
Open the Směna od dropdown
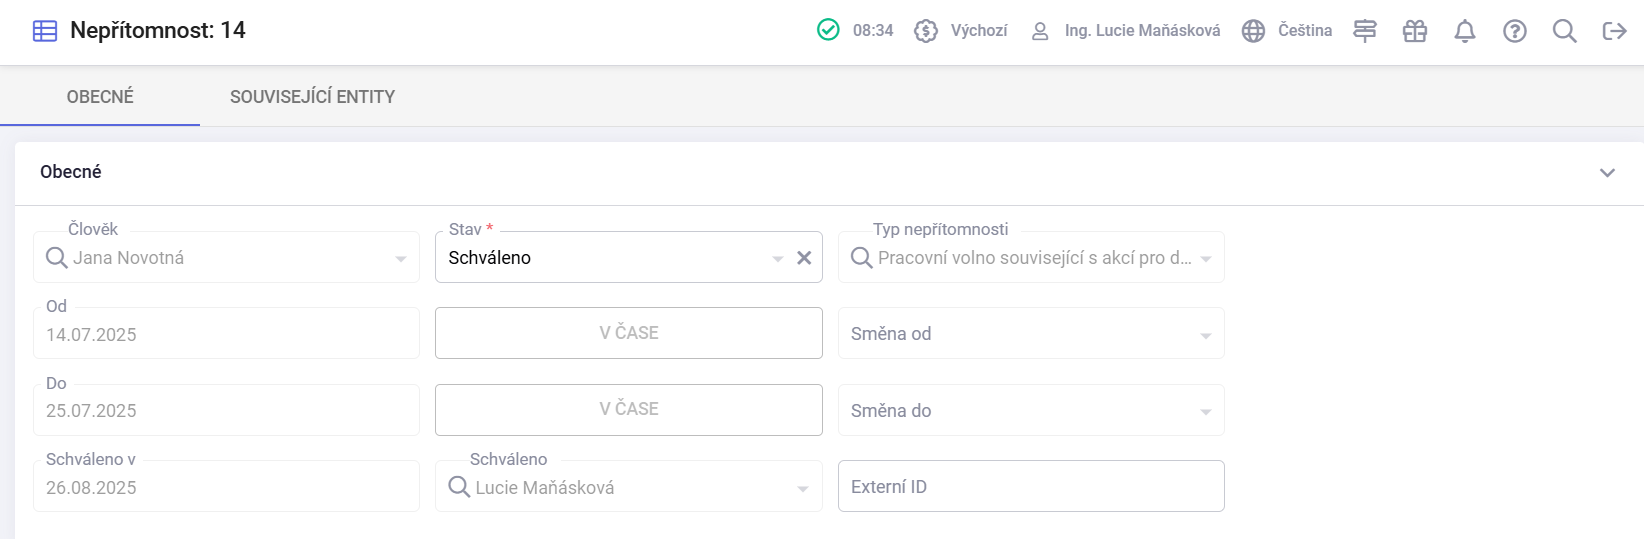point(1031,334)
